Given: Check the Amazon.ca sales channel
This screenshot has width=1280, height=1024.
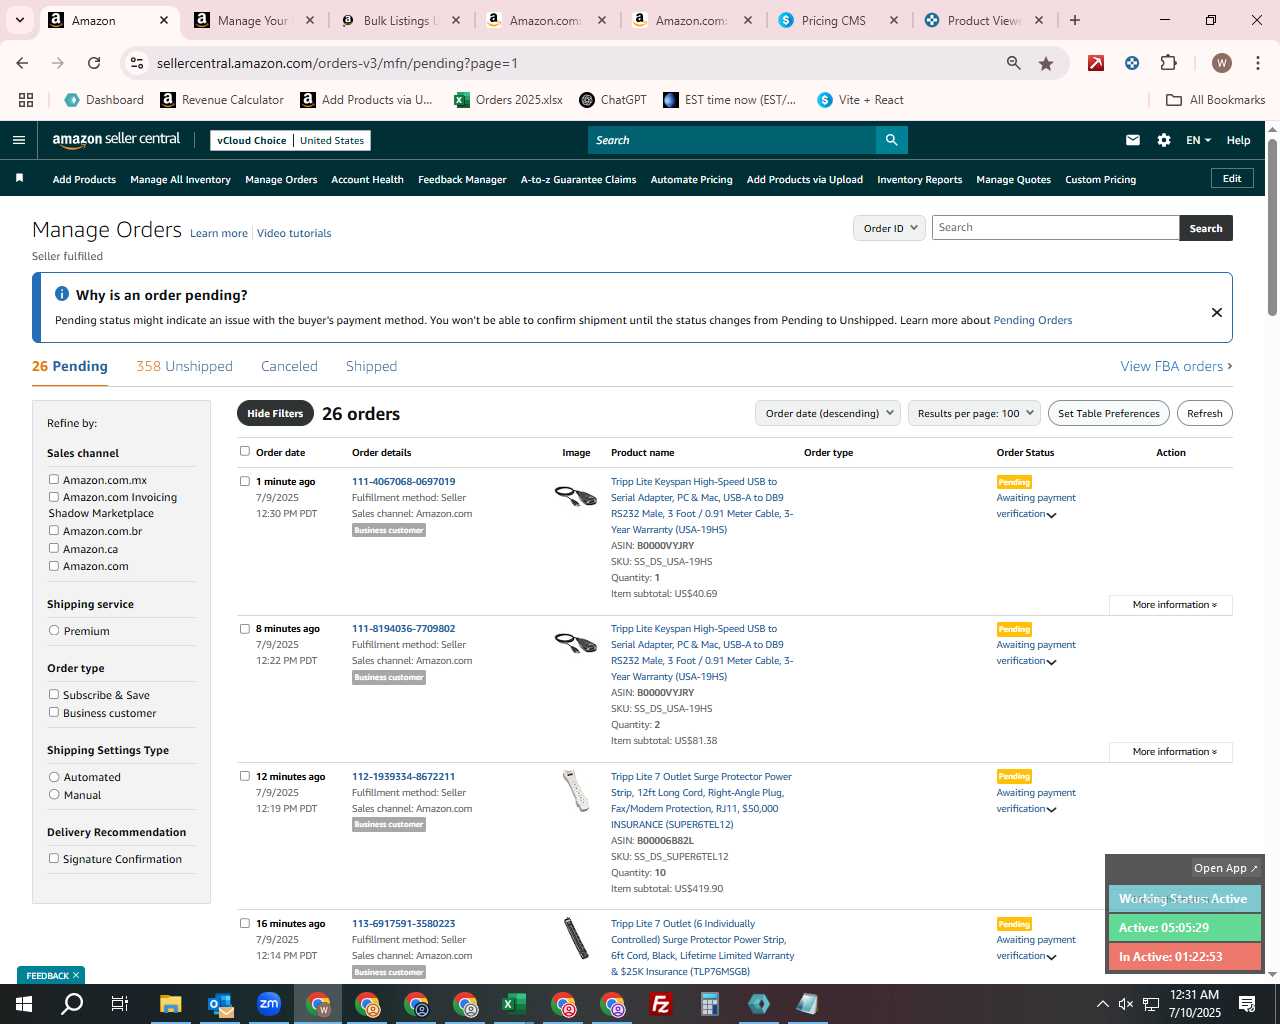Looking at the screenshot, I should click(x=54, y=548).
